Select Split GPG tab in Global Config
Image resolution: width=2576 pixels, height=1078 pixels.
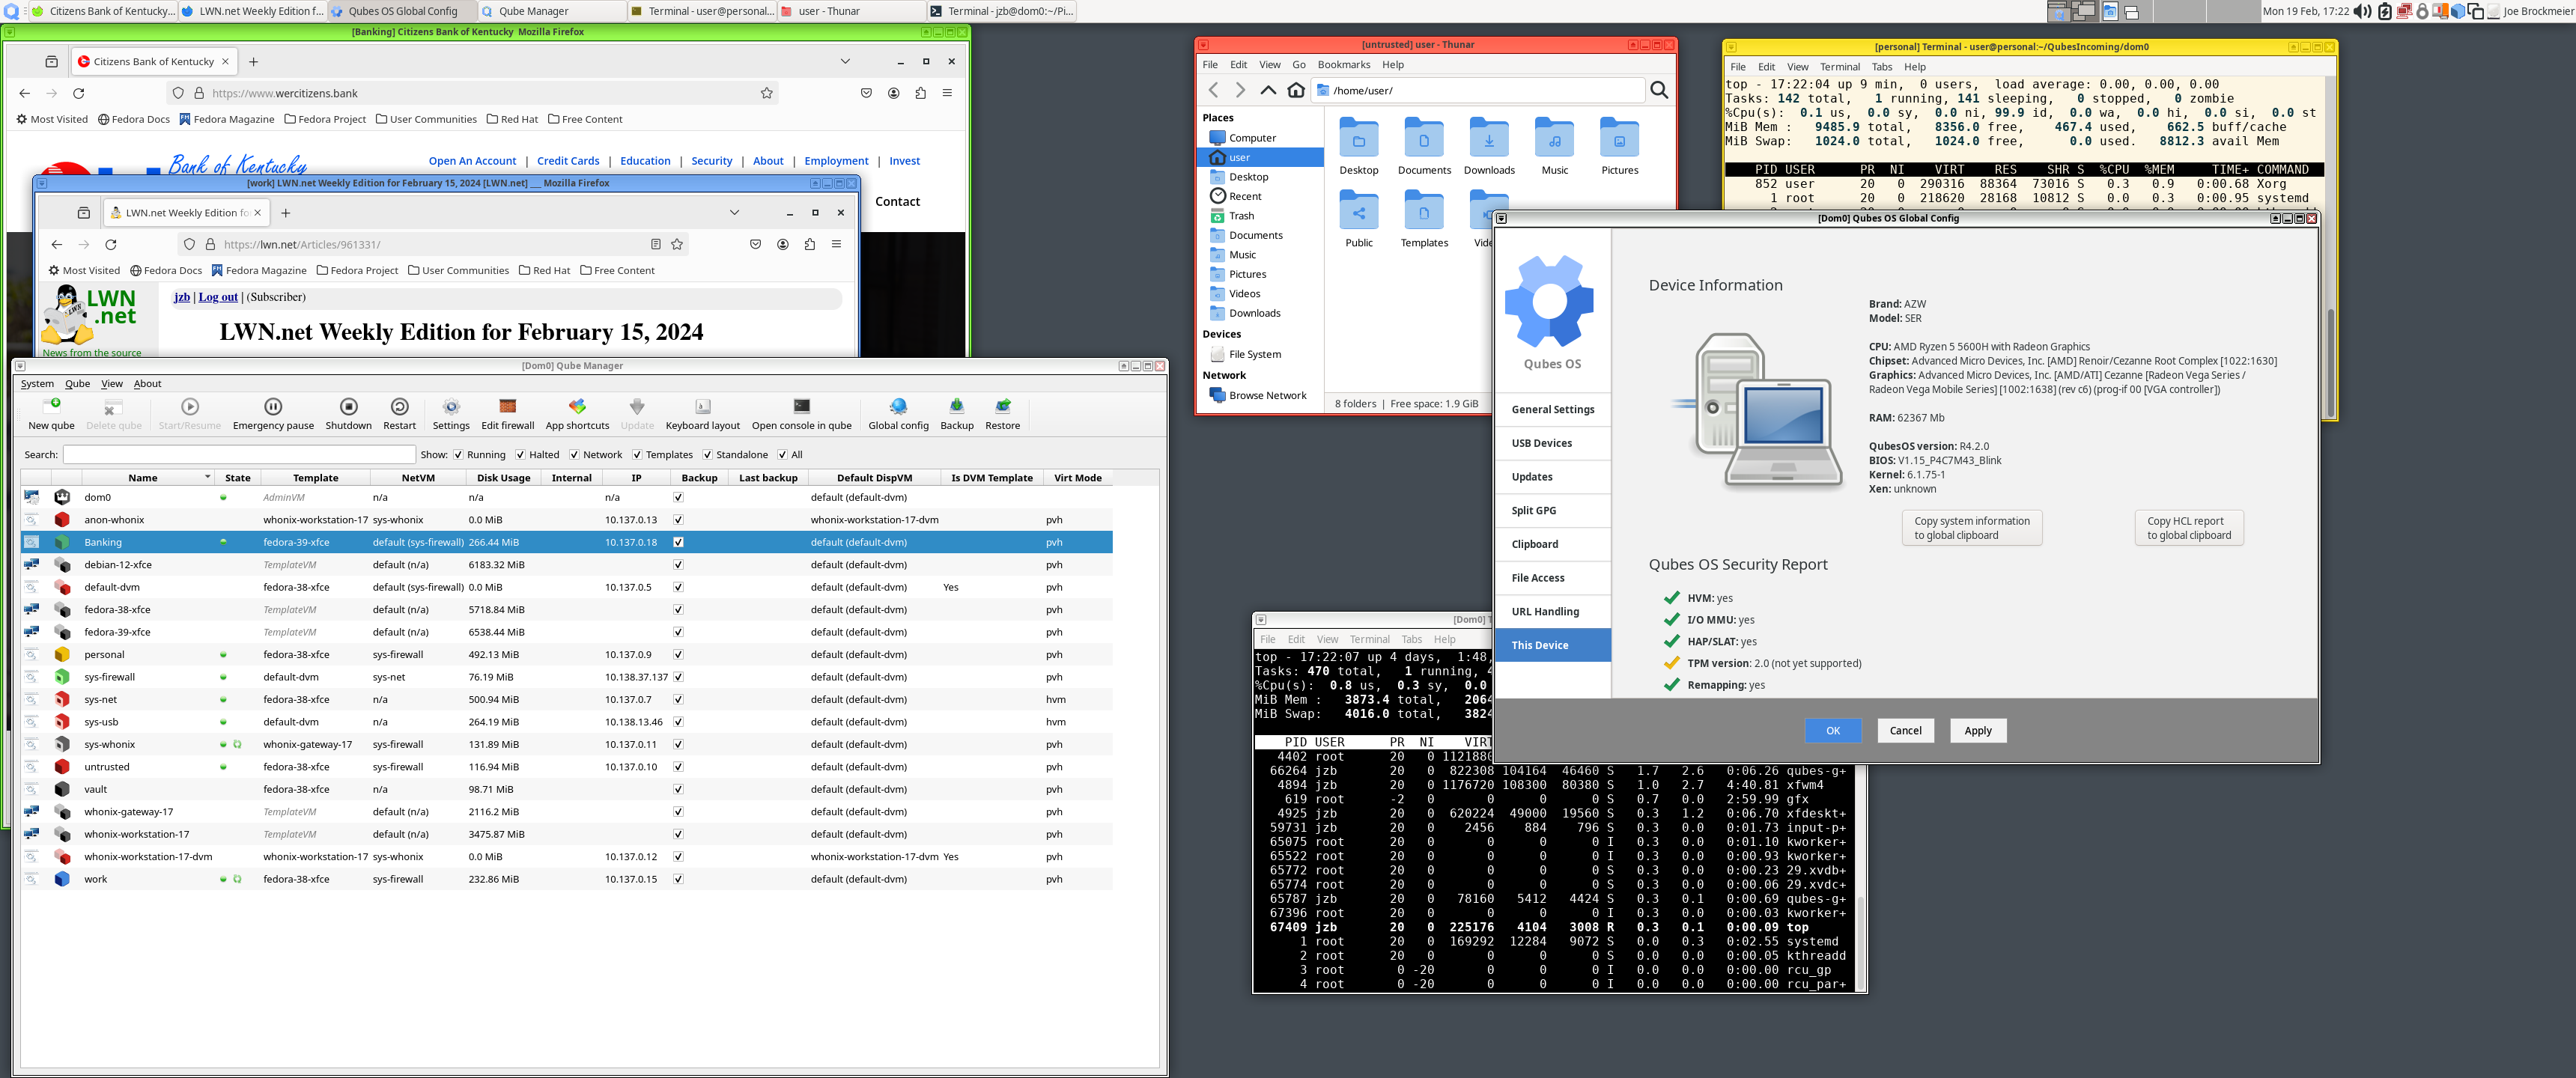1552,511
